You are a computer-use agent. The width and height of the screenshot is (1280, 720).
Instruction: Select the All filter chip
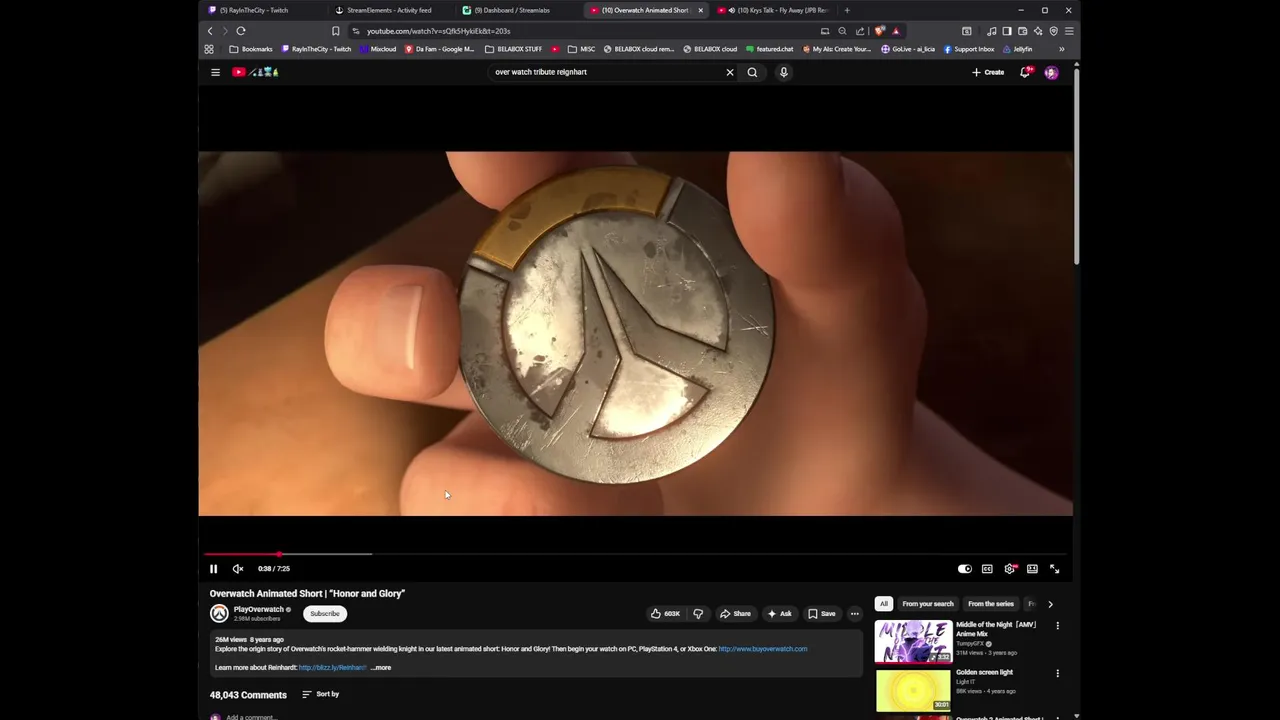(884, 604)
